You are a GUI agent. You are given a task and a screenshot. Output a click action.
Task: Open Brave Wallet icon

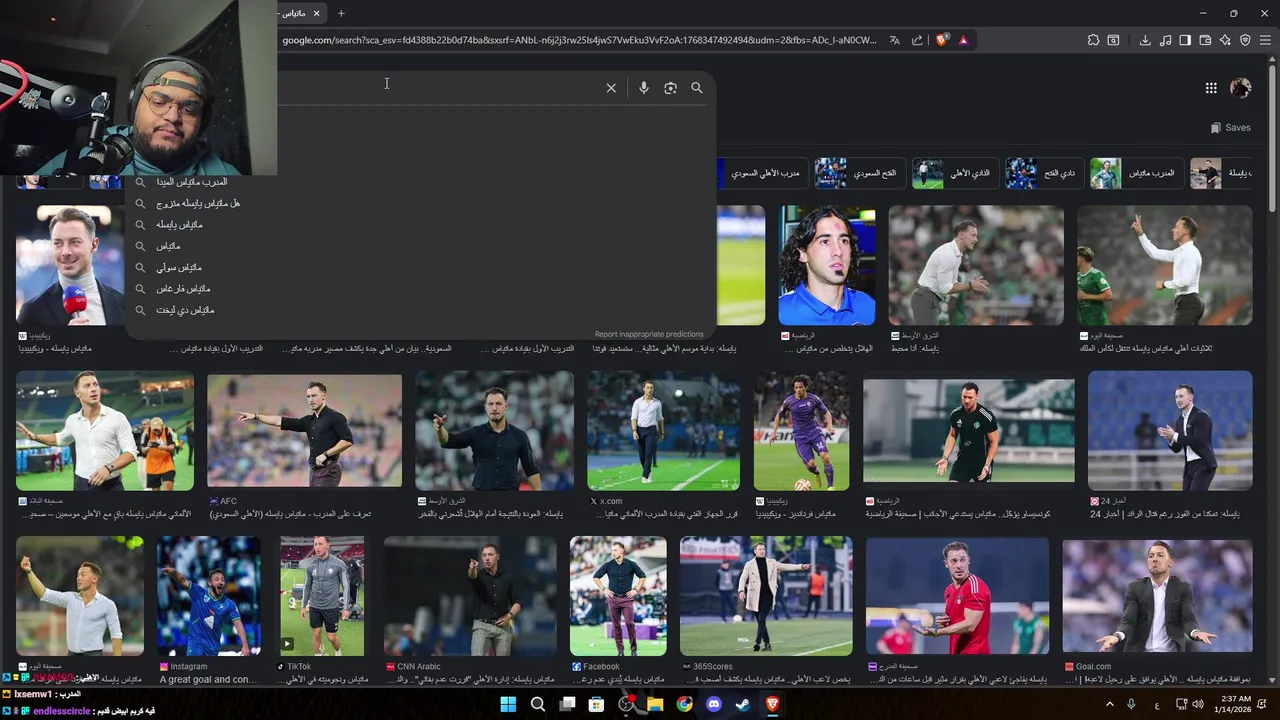tap(1205, 40)
